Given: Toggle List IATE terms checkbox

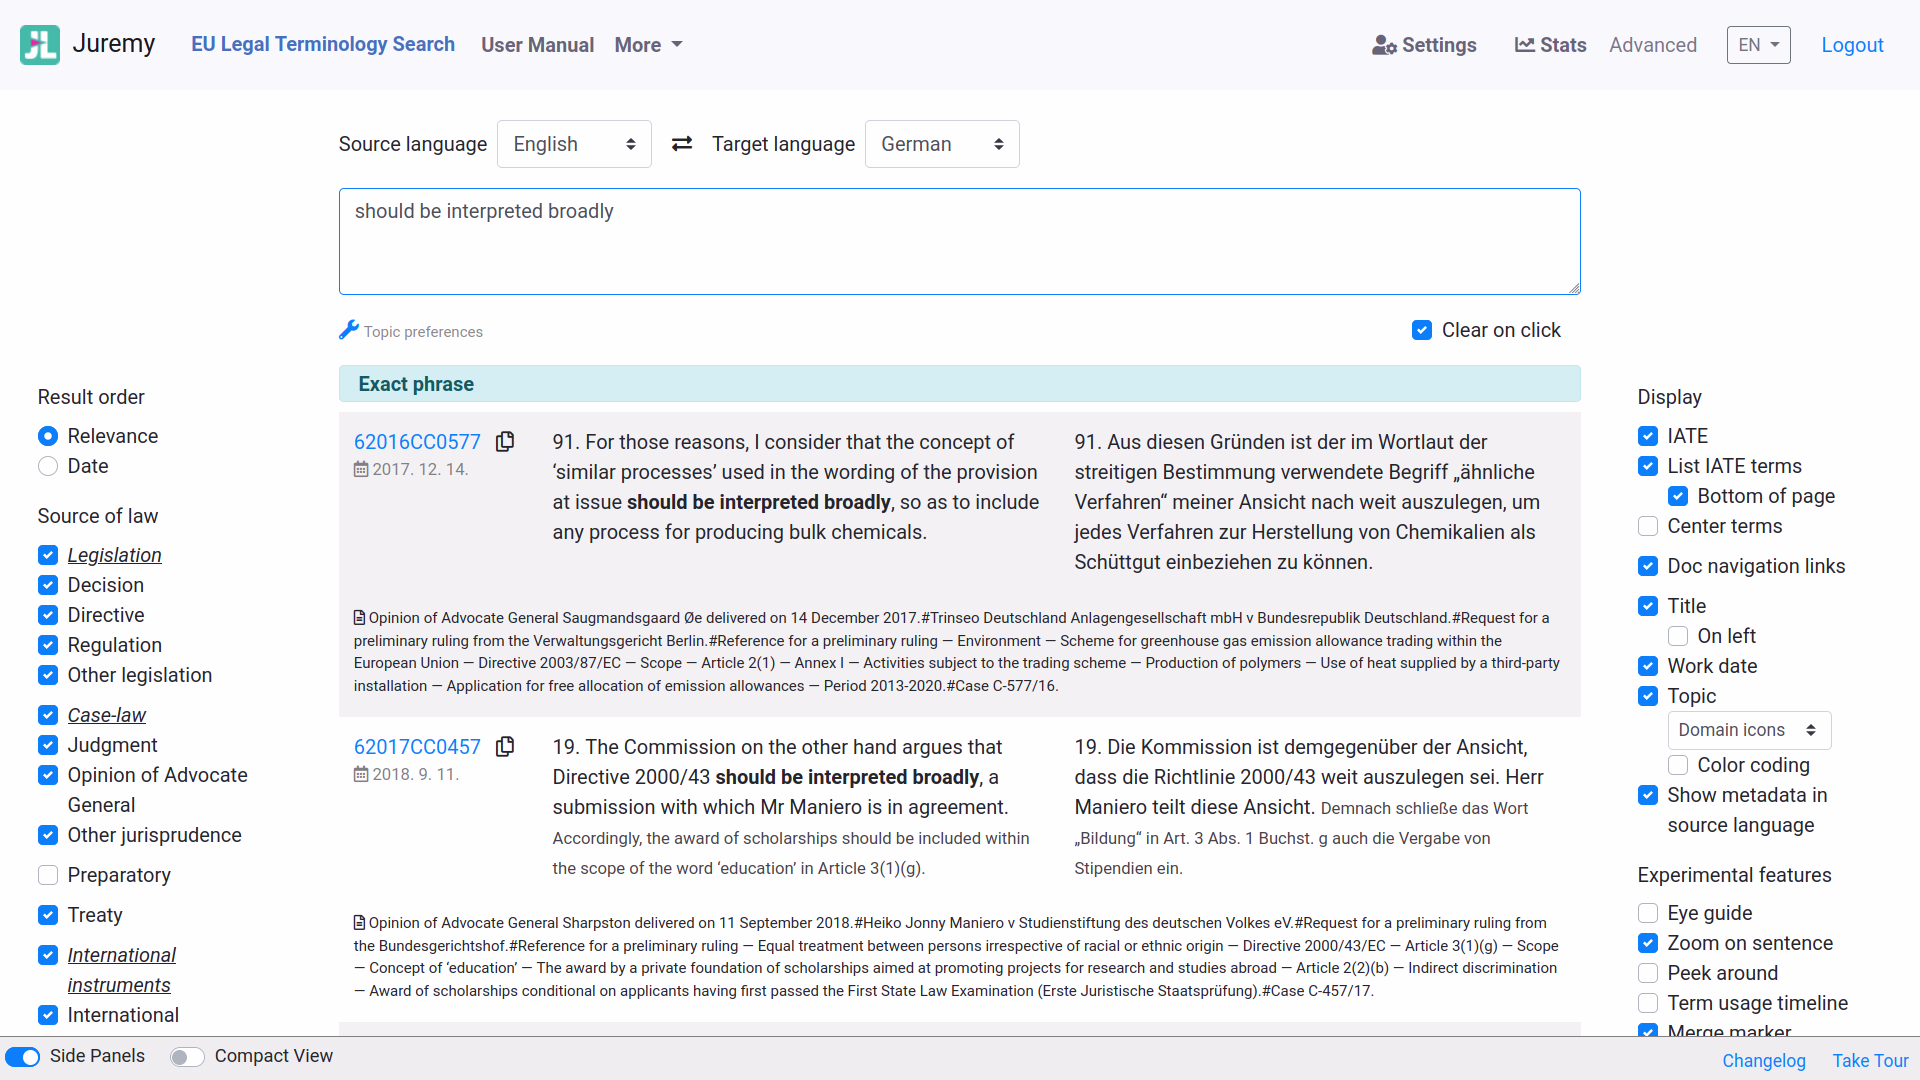Looking at the screenshot, I should coord(1648,466).
